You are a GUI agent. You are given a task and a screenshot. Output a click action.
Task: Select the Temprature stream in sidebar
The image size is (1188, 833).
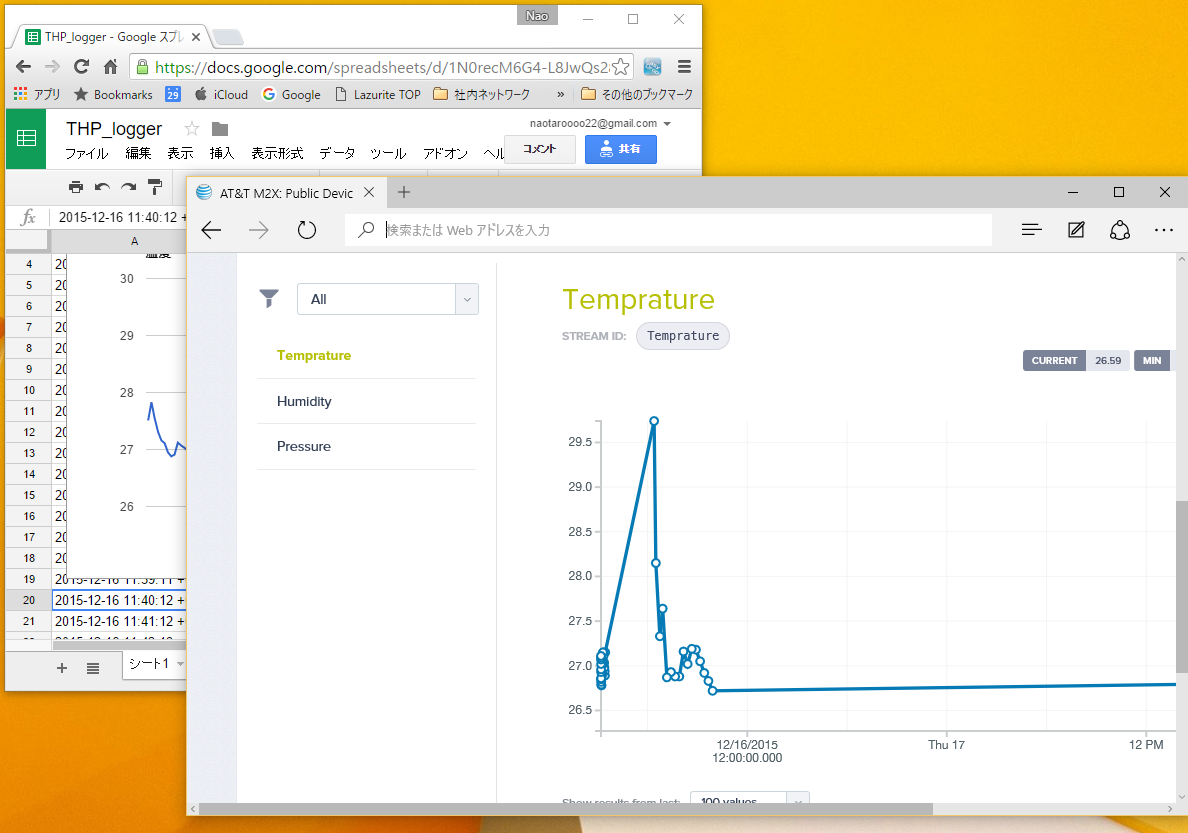click(x=314, y=355)
